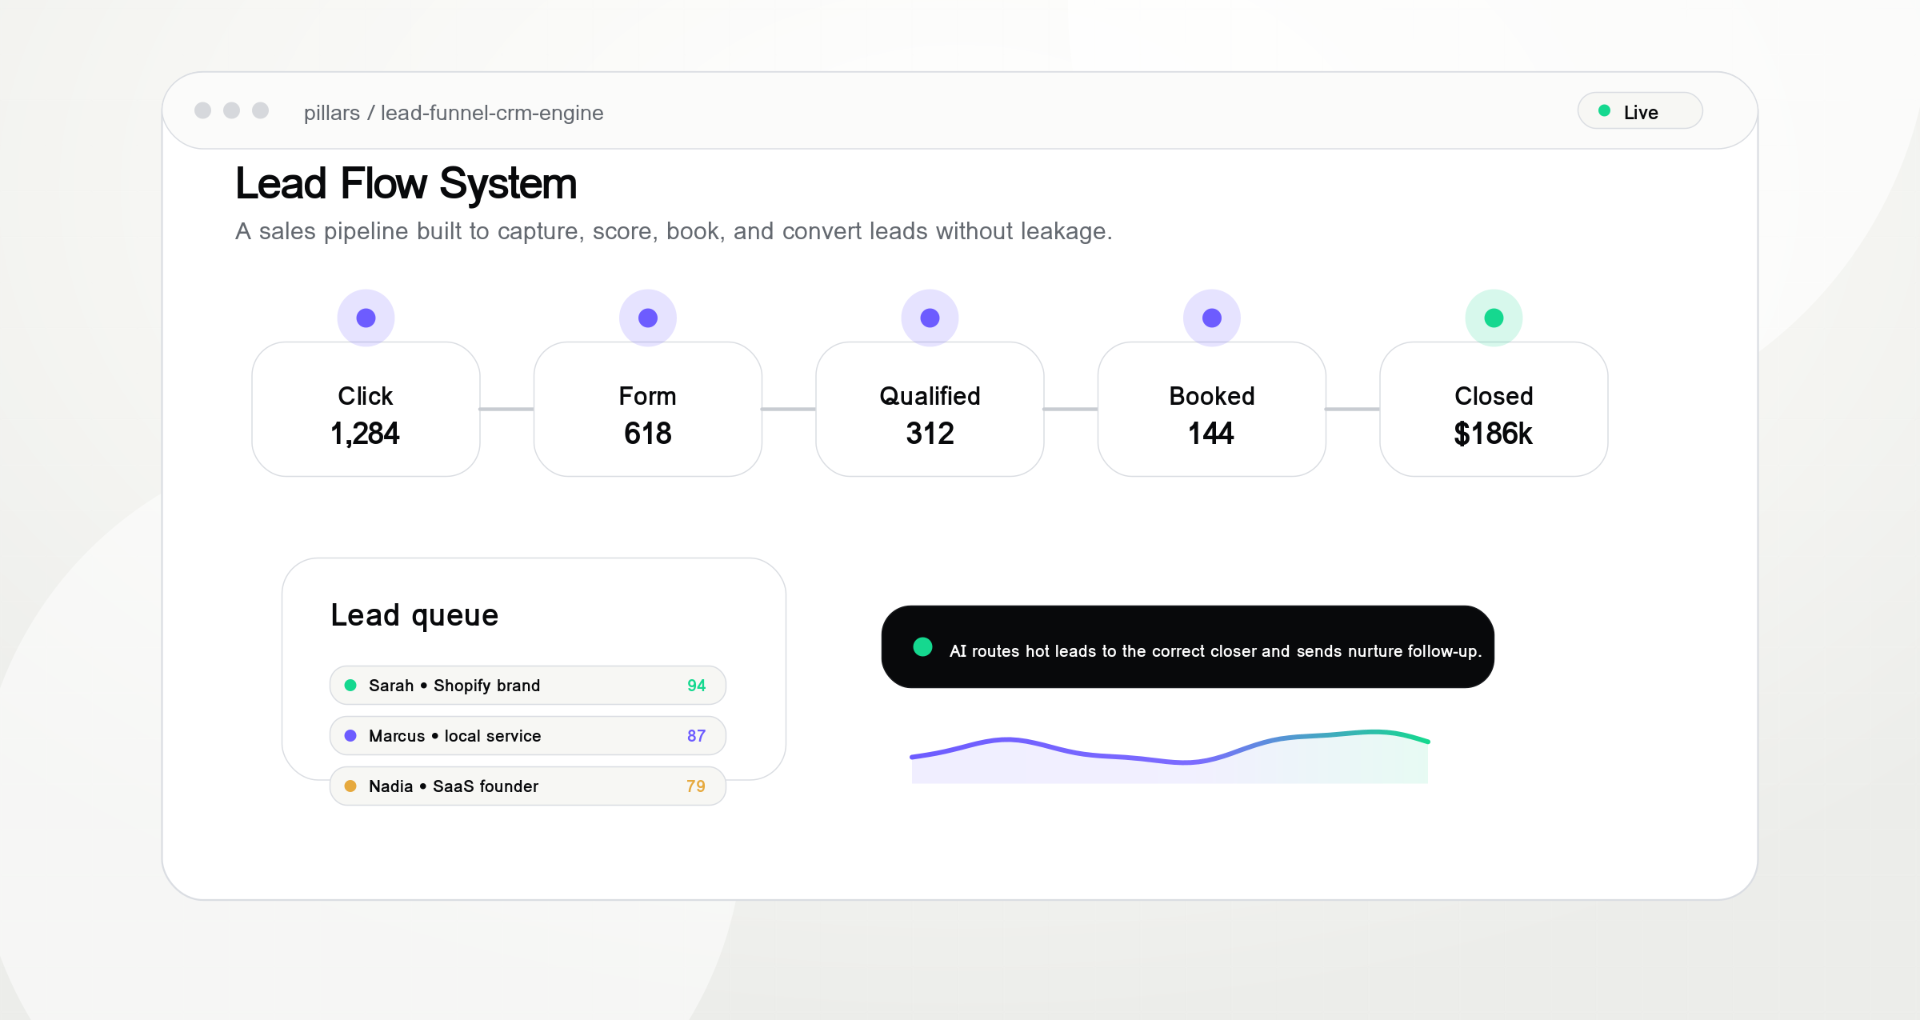Click the green dot above Closed stage
Screen dimensions: 1920x1020
(x=1494, y=318)
